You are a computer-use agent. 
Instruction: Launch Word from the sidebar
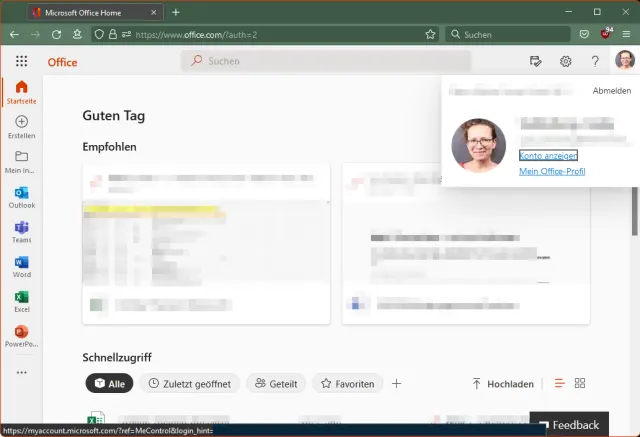(21, 266)
